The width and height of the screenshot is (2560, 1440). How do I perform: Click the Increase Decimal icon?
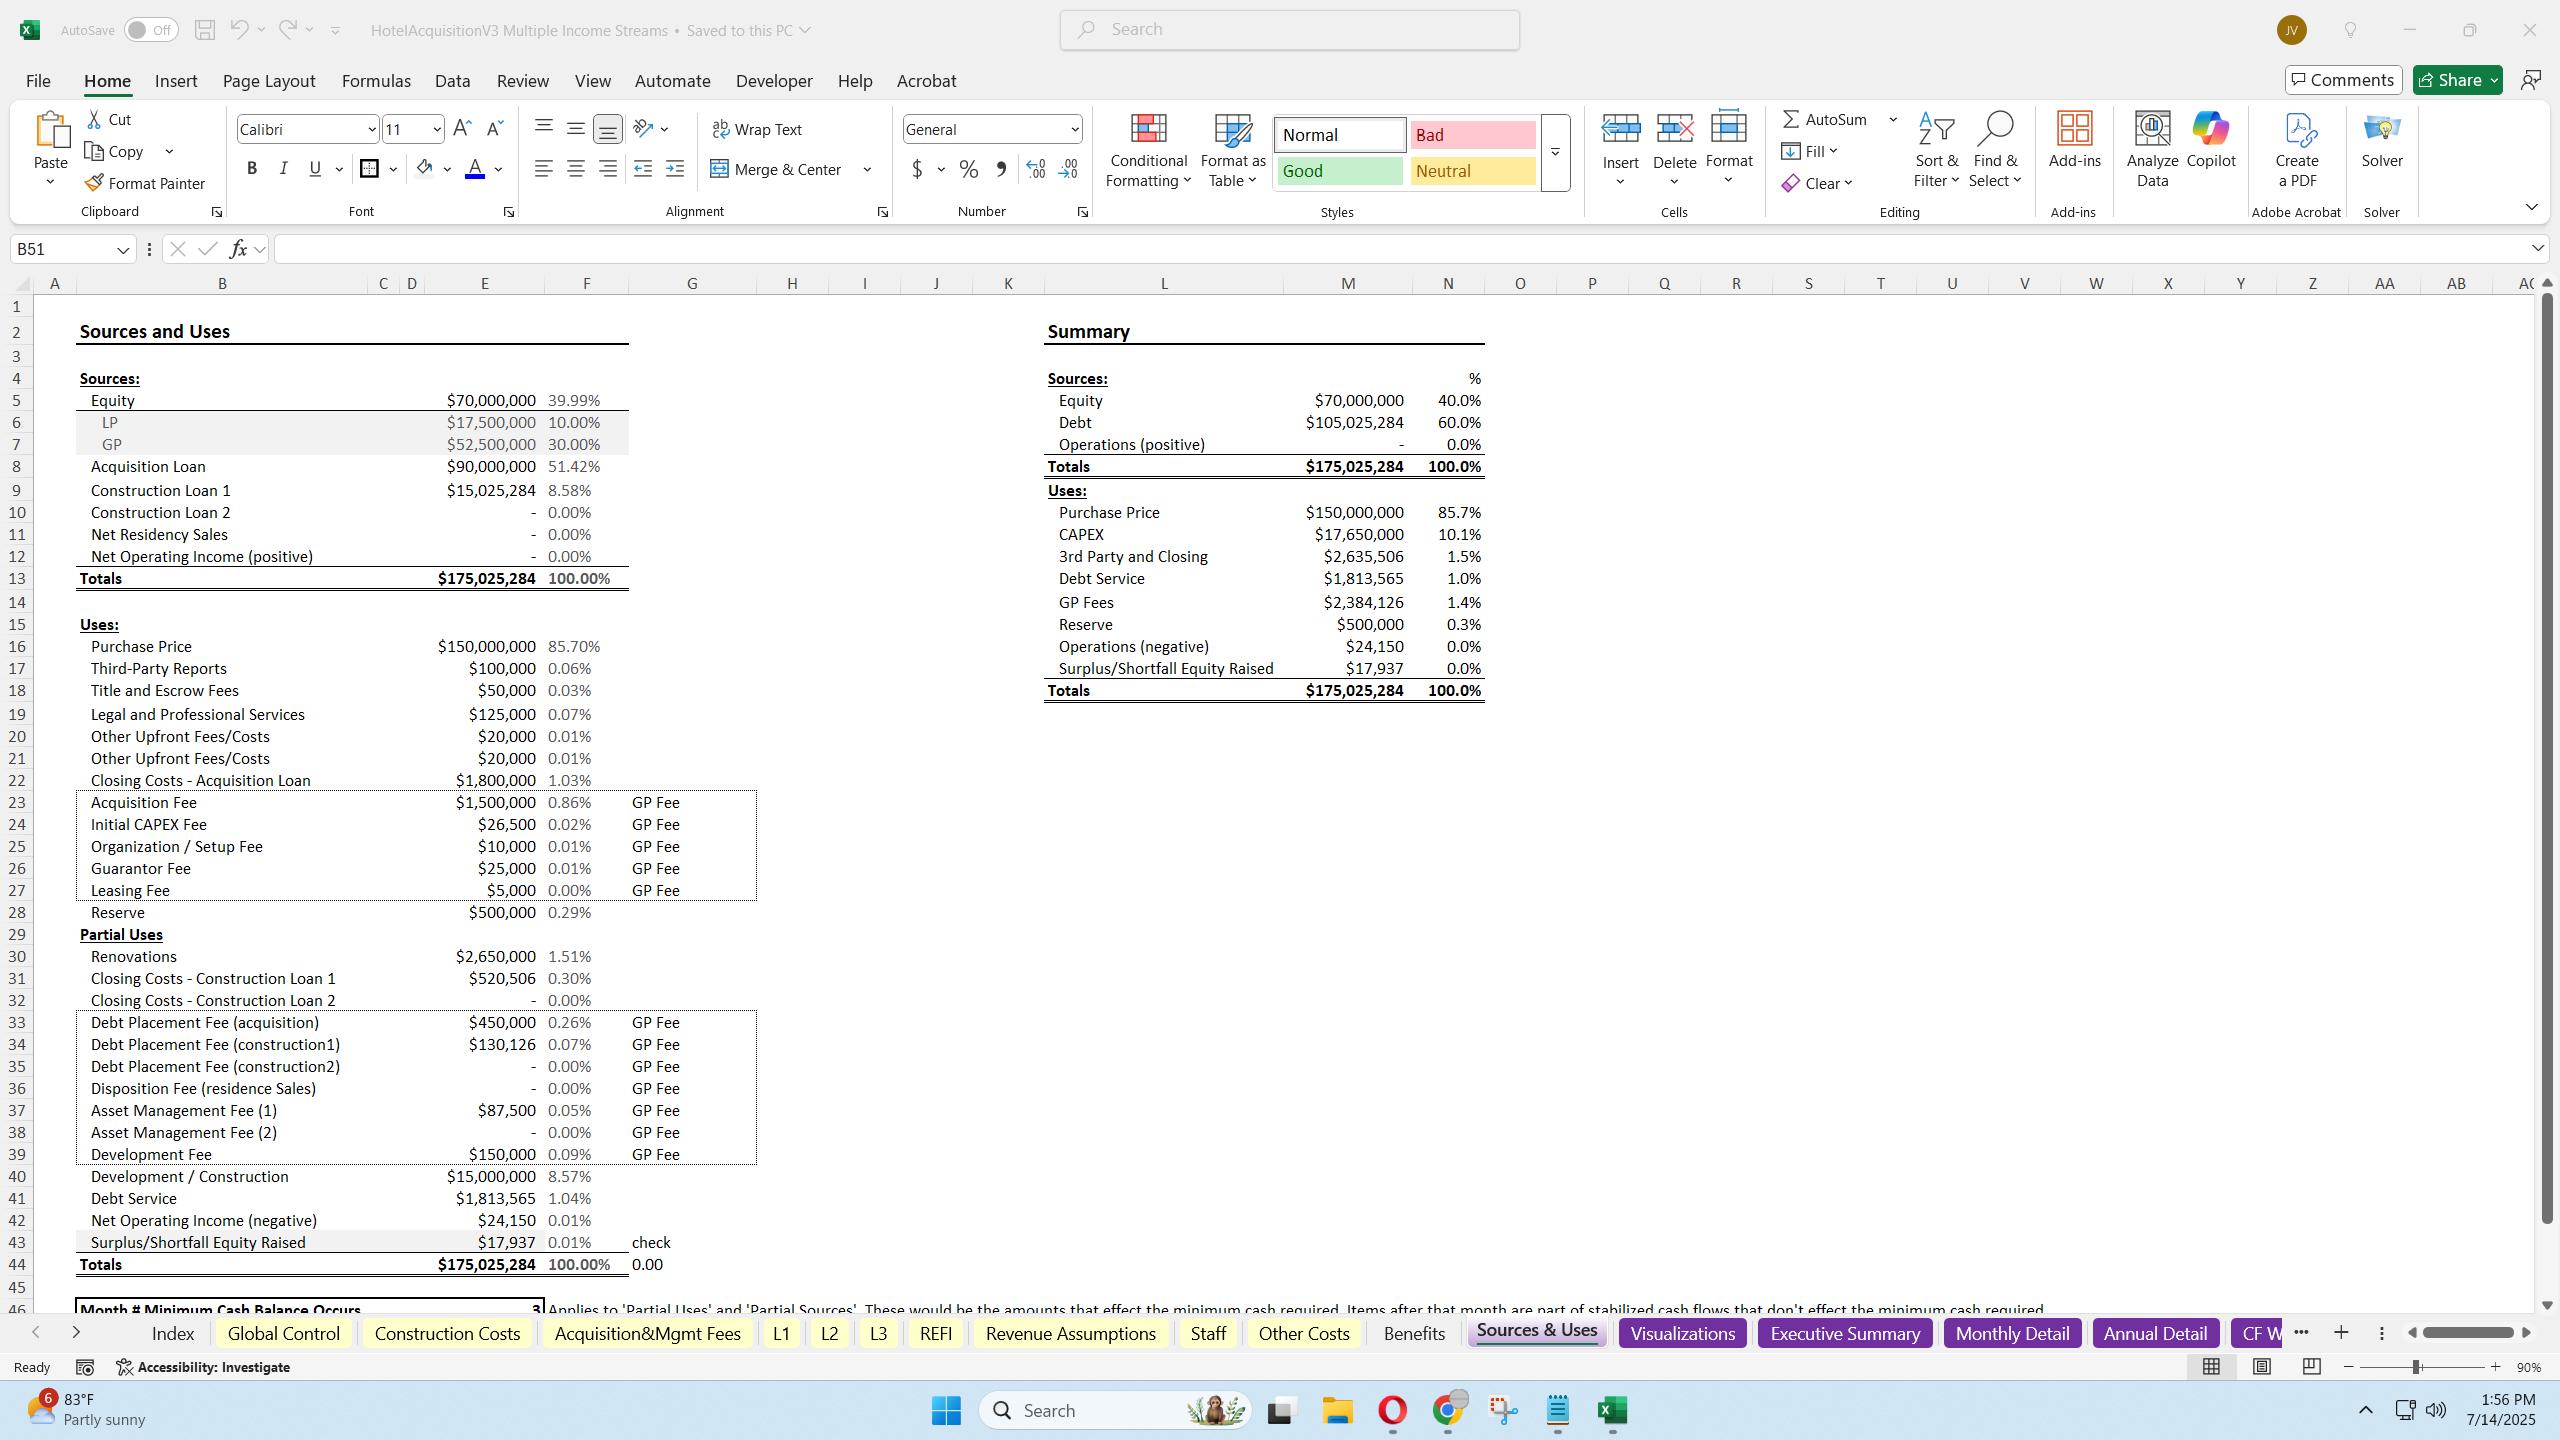1034,169
